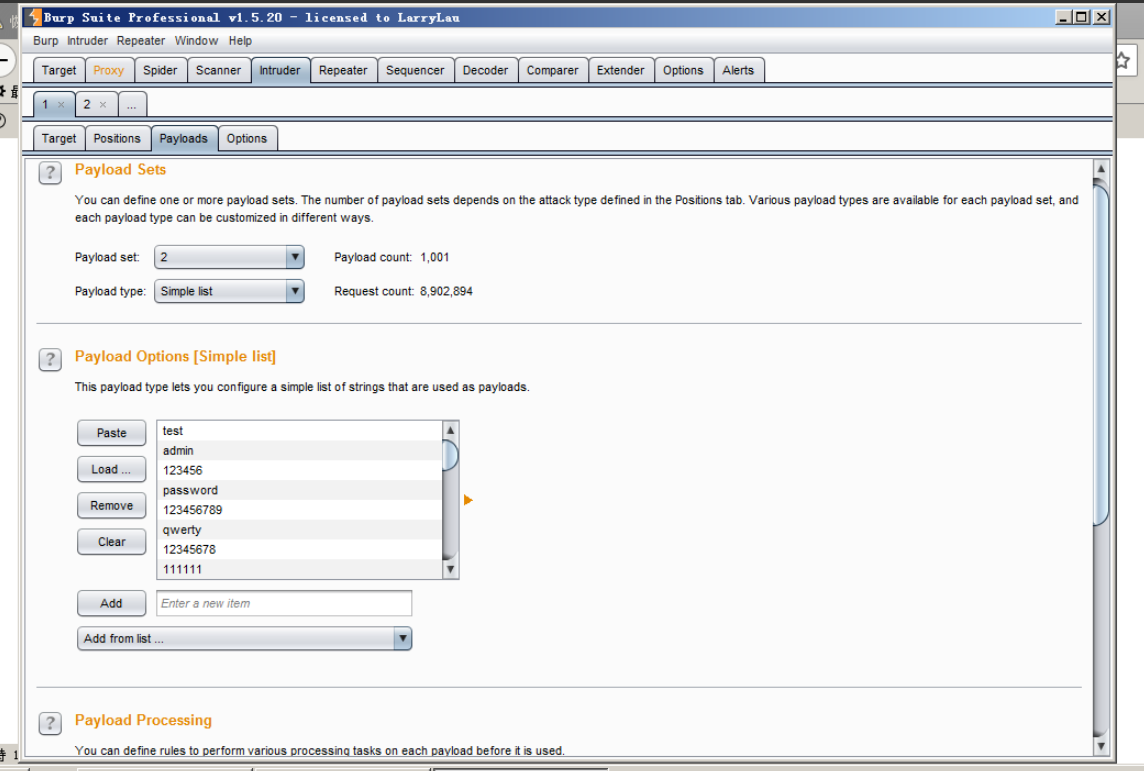Image resolution: width=1144 pixels, height=771 pixels.
Task: Click payload list scroll-down arrow
Action: [450, 570]
